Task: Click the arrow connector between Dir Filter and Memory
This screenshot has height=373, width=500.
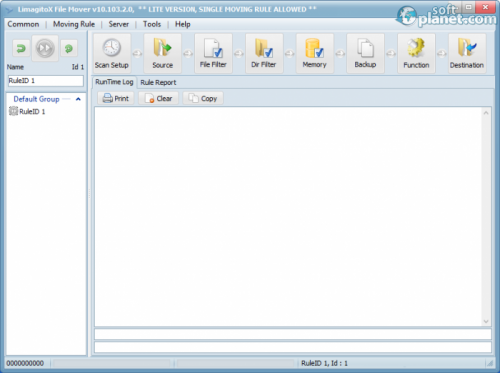Action: (290, 53)
